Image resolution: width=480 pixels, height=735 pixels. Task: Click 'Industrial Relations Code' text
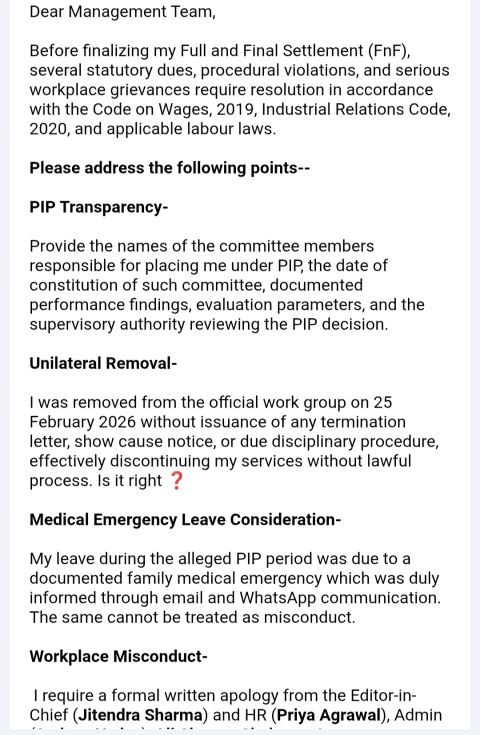click(x=356, y=109)
